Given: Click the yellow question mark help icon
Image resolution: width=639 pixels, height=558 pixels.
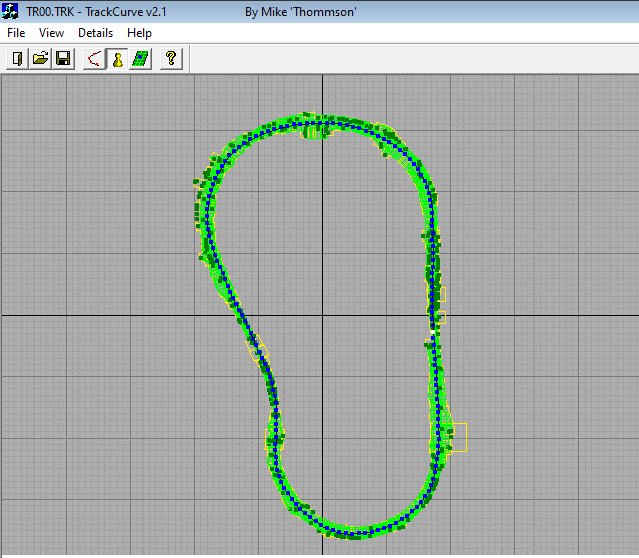Looking at the screenshot, I should click(x=171, y=59).
